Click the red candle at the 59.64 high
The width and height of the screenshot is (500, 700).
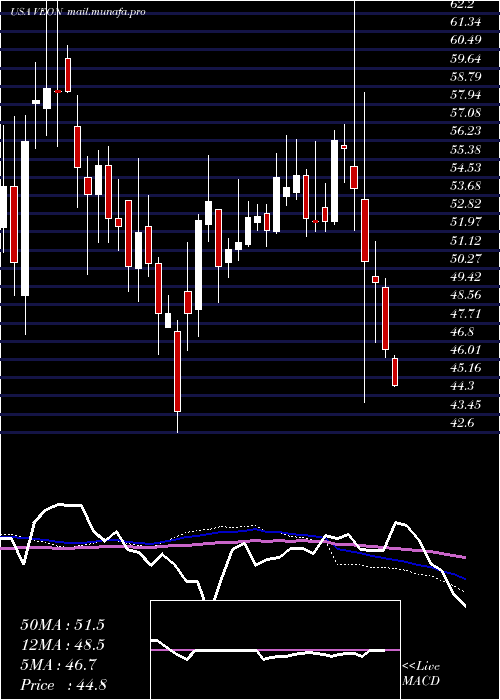coord(68,75)
